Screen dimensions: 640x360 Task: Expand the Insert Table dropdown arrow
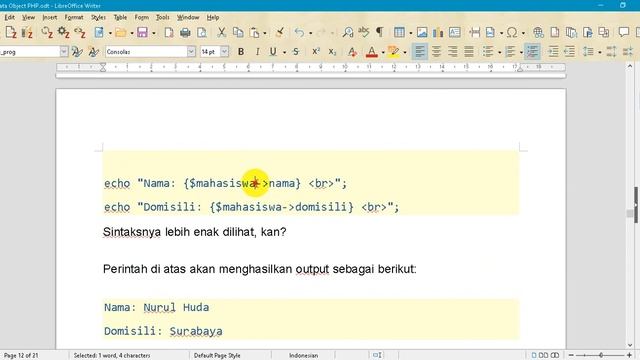(x=411, y=33)
